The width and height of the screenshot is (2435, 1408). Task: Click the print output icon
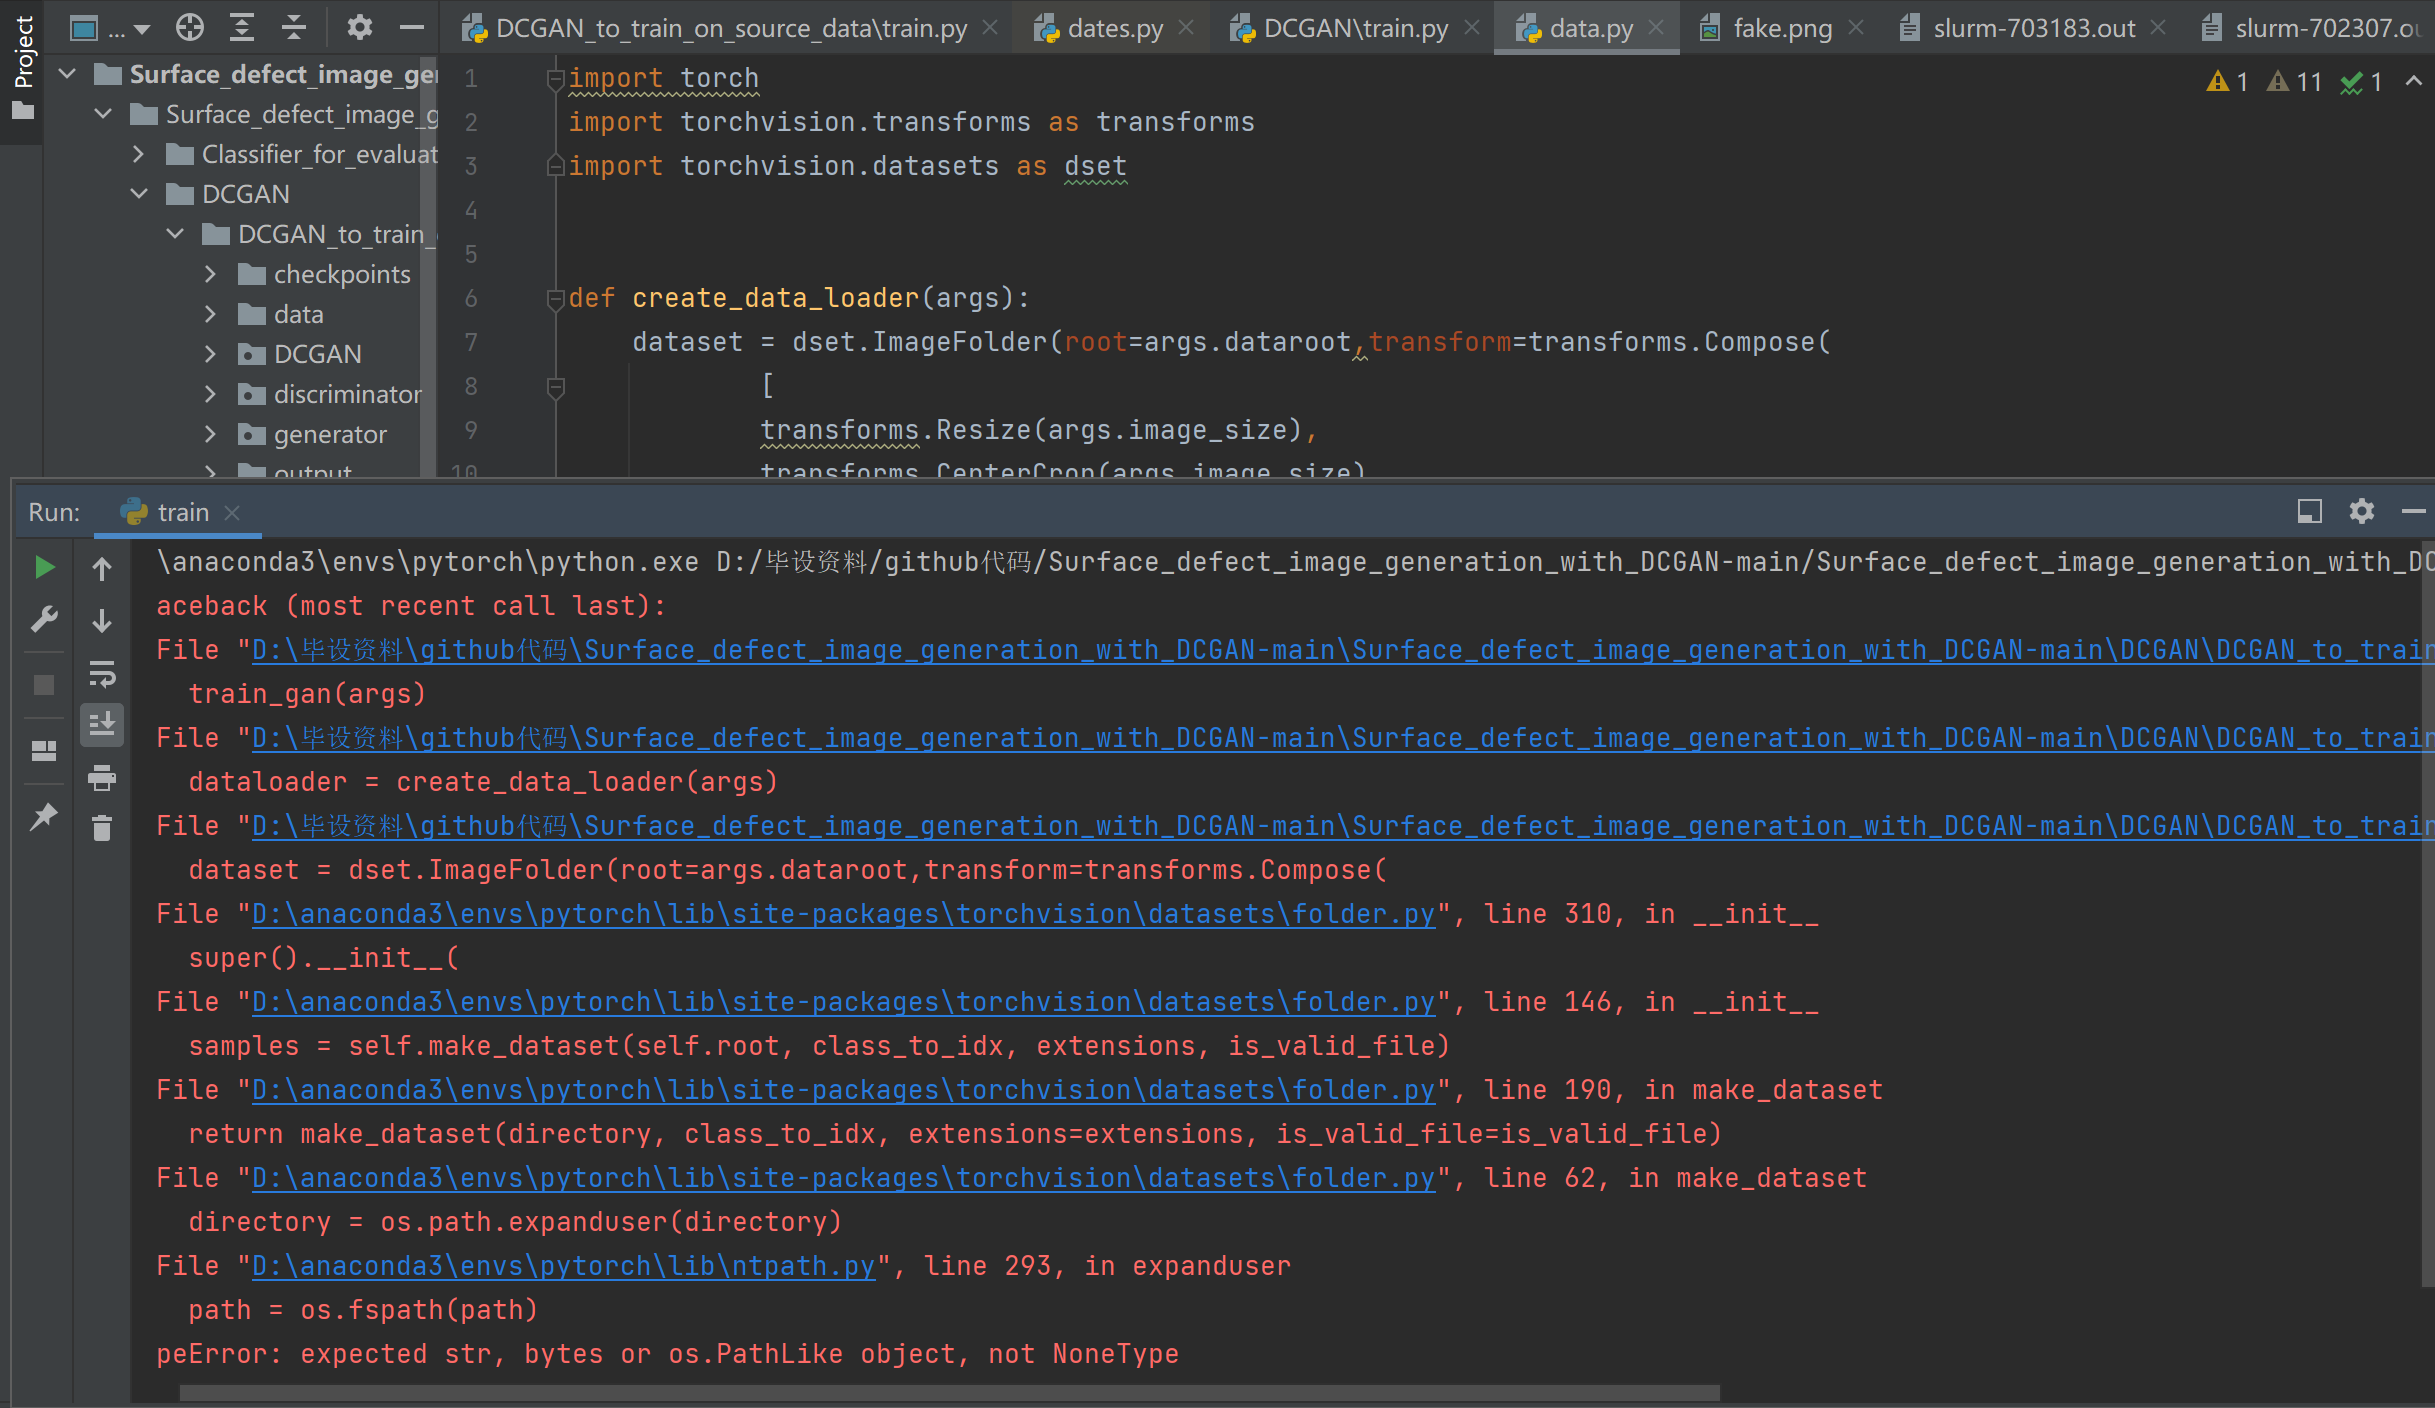coord(102,777)
